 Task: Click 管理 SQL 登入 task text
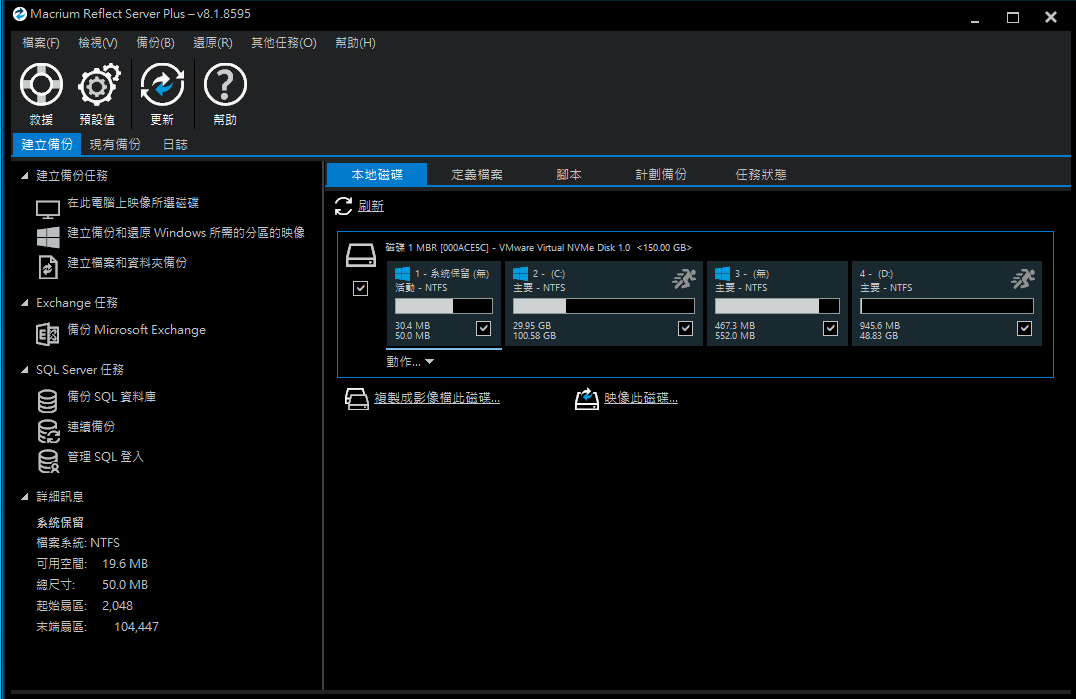(105, 457)
